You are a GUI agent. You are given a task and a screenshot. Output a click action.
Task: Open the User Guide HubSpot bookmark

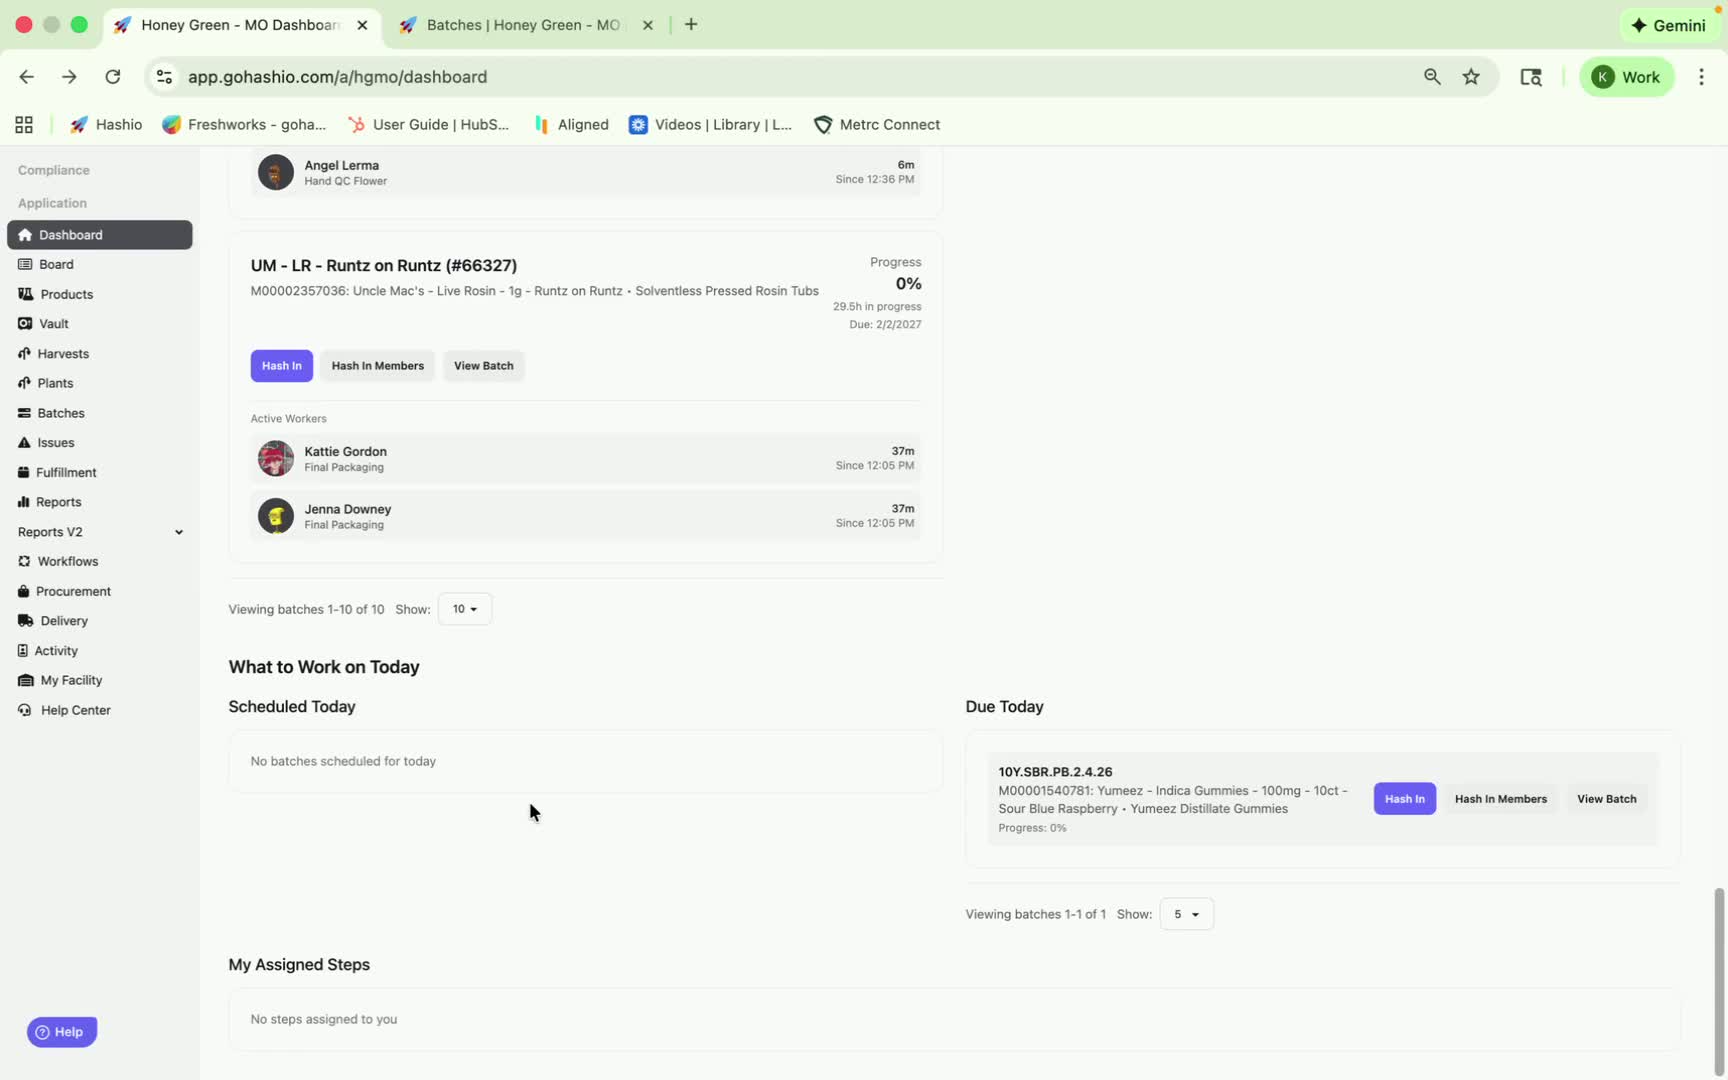pos(429,125)
